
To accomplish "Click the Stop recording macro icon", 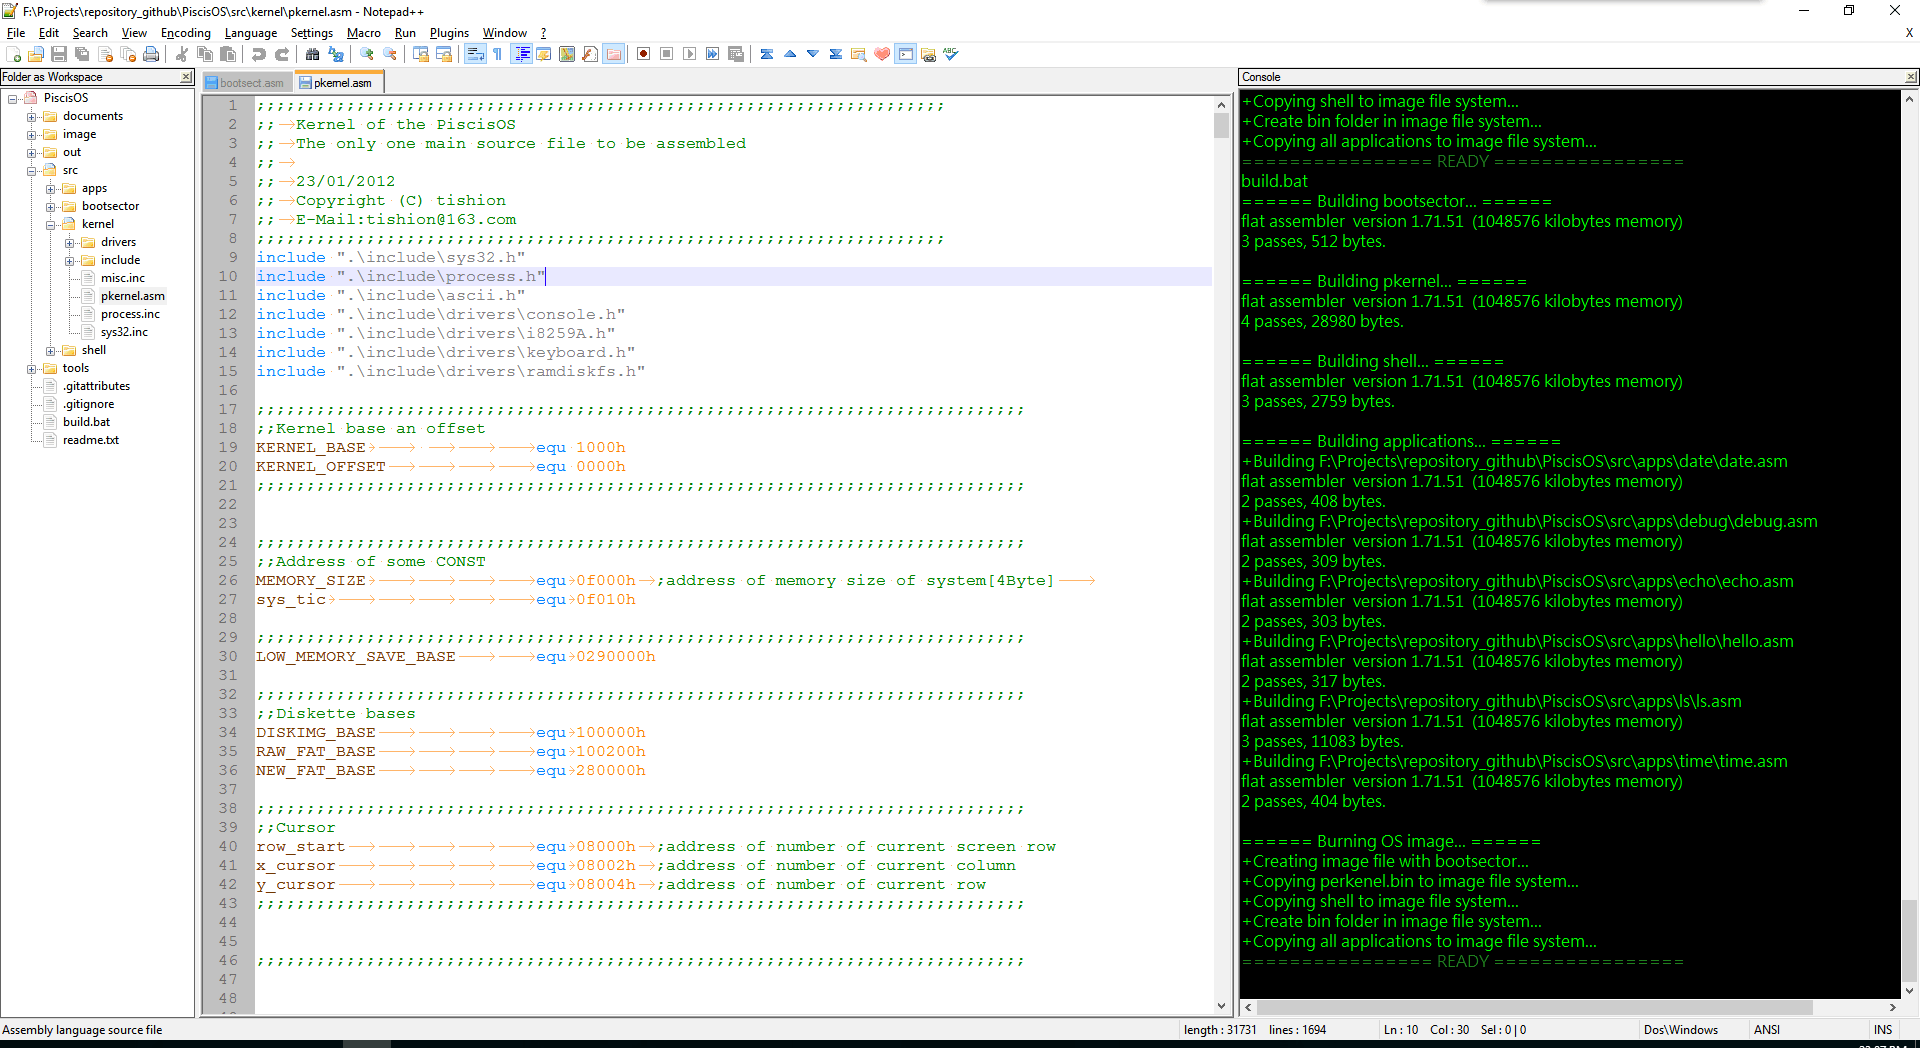I will (x=667, y=54).
